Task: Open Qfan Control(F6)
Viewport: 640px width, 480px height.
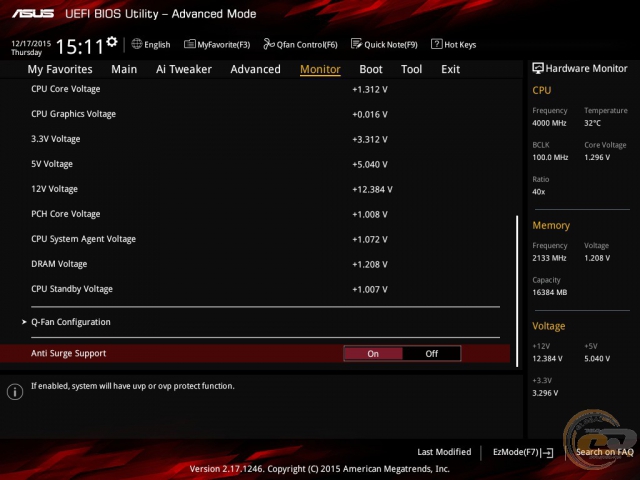Action: [x=300, y=44]
